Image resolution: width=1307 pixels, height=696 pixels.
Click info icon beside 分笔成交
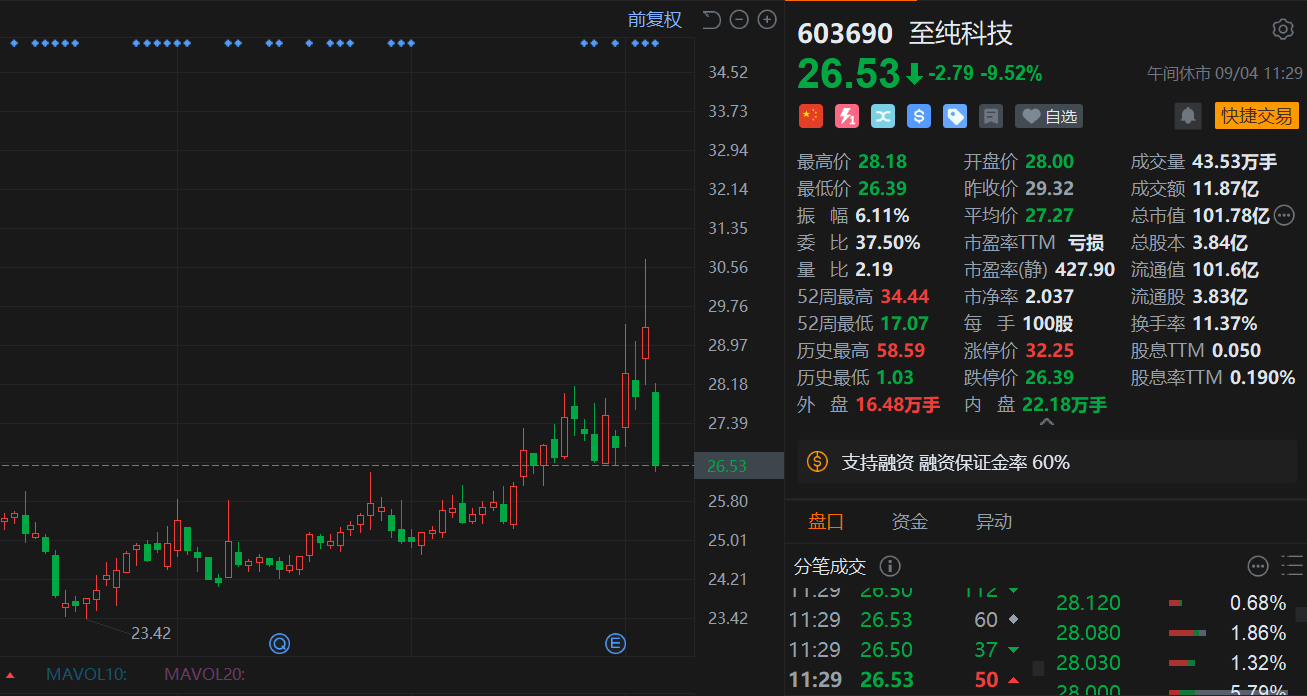890,567
